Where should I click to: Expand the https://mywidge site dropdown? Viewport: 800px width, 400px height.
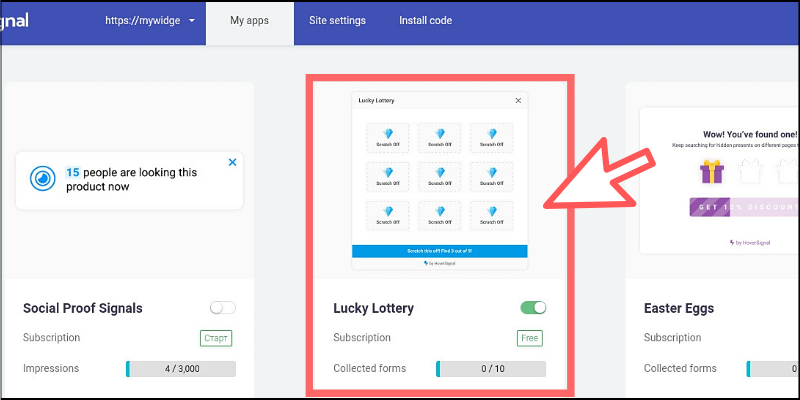coord(150,21)
